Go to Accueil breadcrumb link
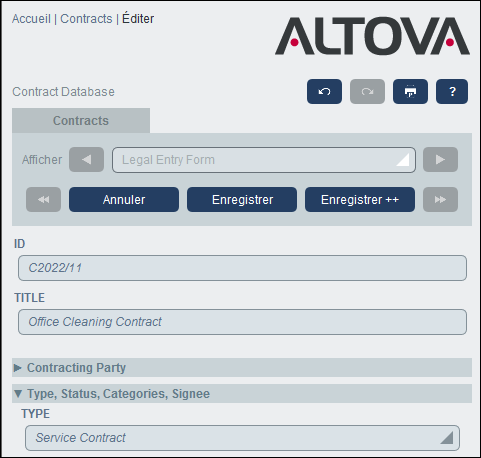 (x=31, y=19)
